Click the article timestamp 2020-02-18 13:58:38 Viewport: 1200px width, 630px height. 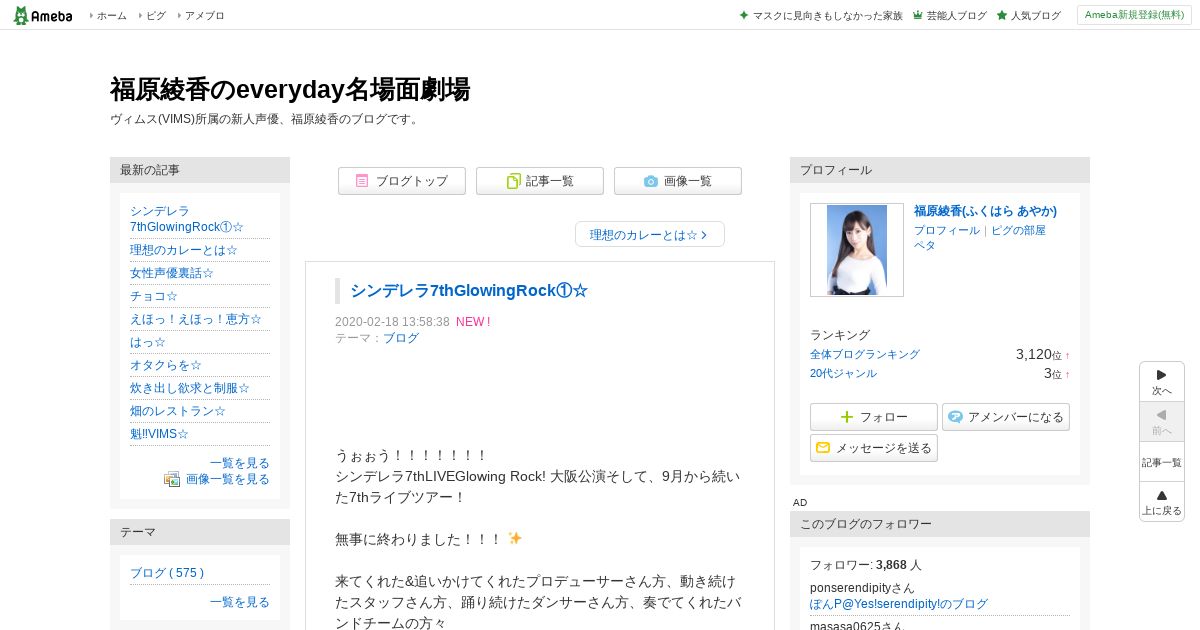392,322
